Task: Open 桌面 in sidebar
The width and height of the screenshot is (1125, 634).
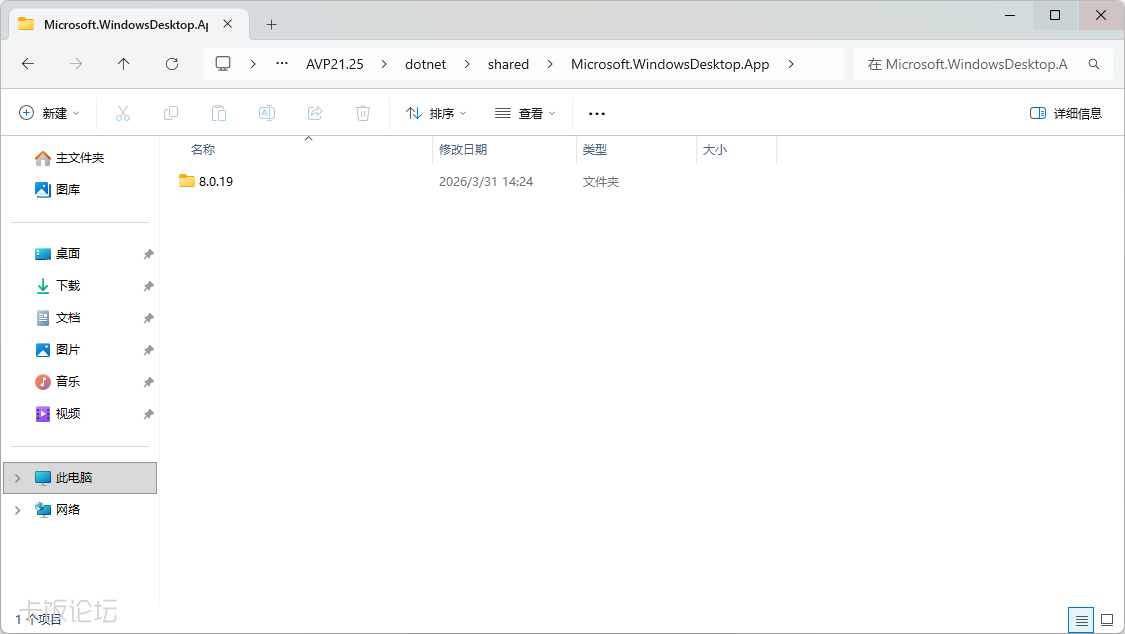Action: (x=57, y=254)
